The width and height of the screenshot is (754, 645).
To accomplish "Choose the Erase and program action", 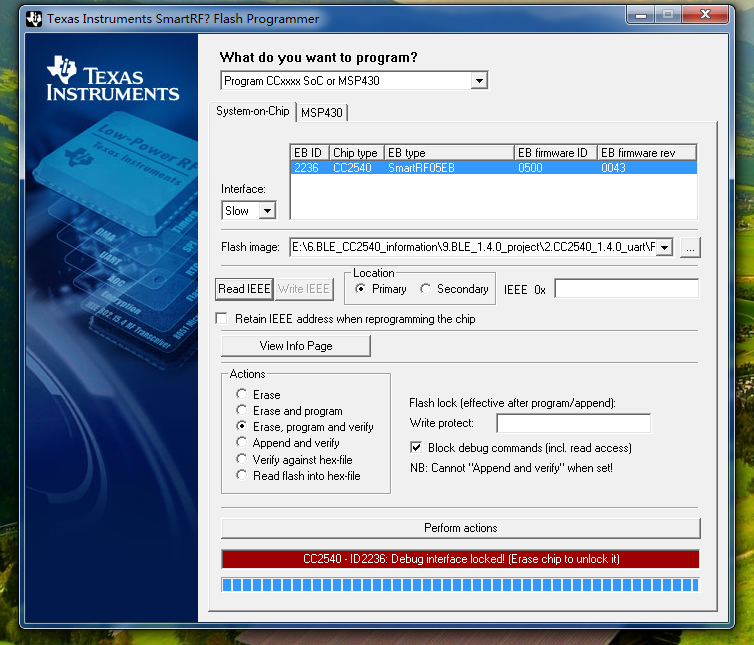I will (241, 410).
